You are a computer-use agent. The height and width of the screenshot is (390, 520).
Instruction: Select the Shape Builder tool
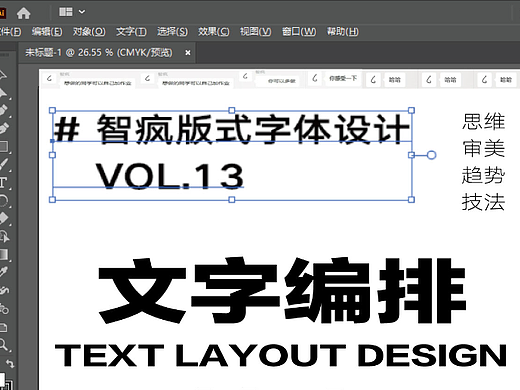[4, 236]
